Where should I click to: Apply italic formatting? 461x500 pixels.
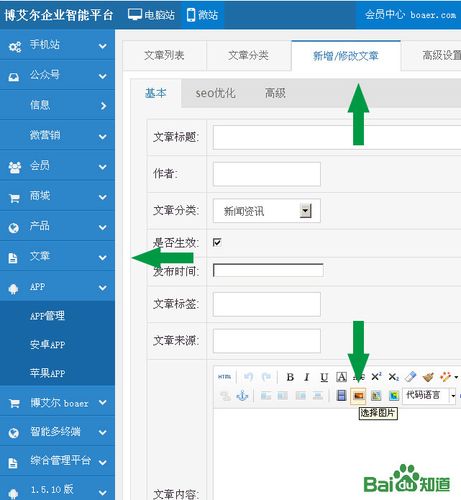point(307,377)
